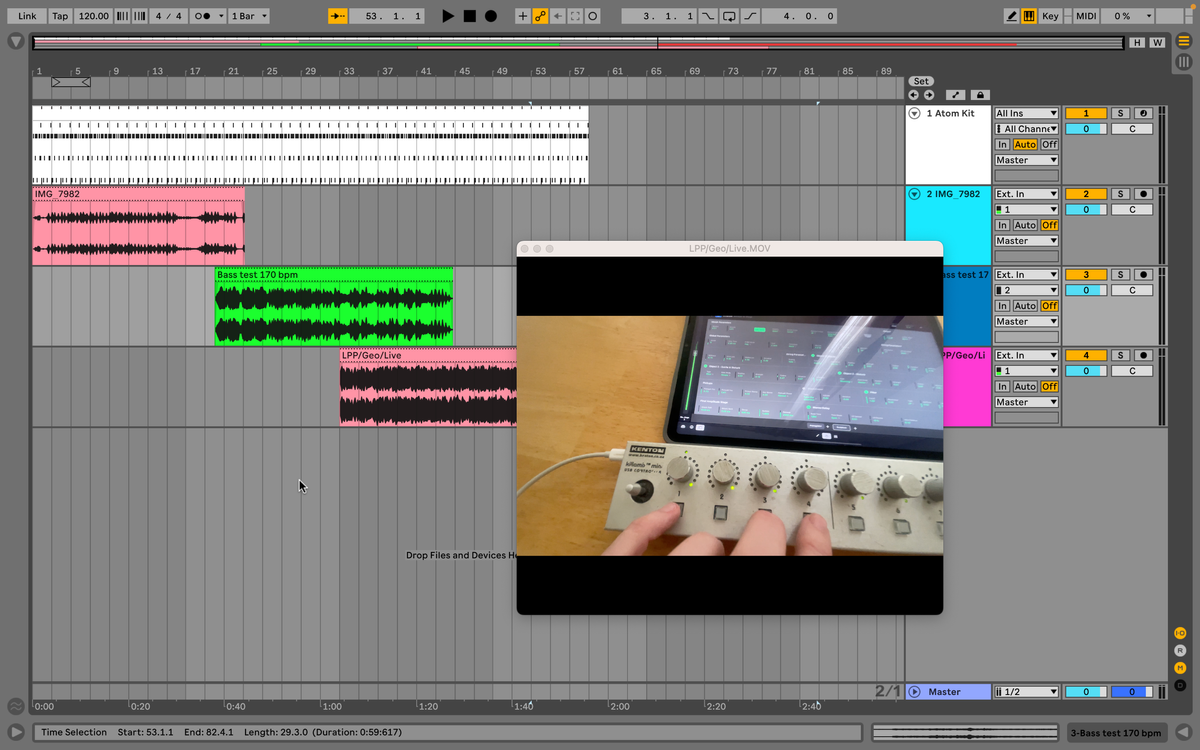This screenshot has width=1200, height=750.
Task: Collapse the 1 Atom Kit track
Action: (x=914, y=114)
